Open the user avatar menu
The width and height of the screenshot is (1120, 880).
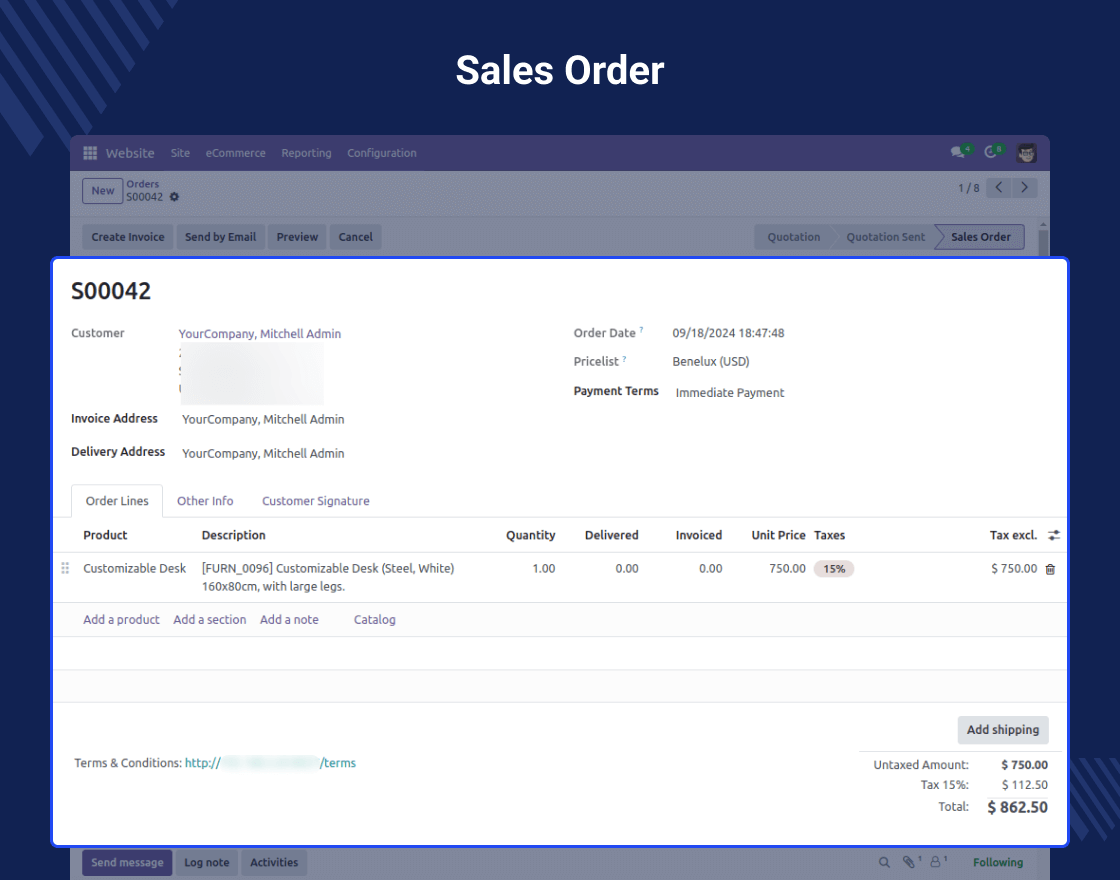(1026, 153)
